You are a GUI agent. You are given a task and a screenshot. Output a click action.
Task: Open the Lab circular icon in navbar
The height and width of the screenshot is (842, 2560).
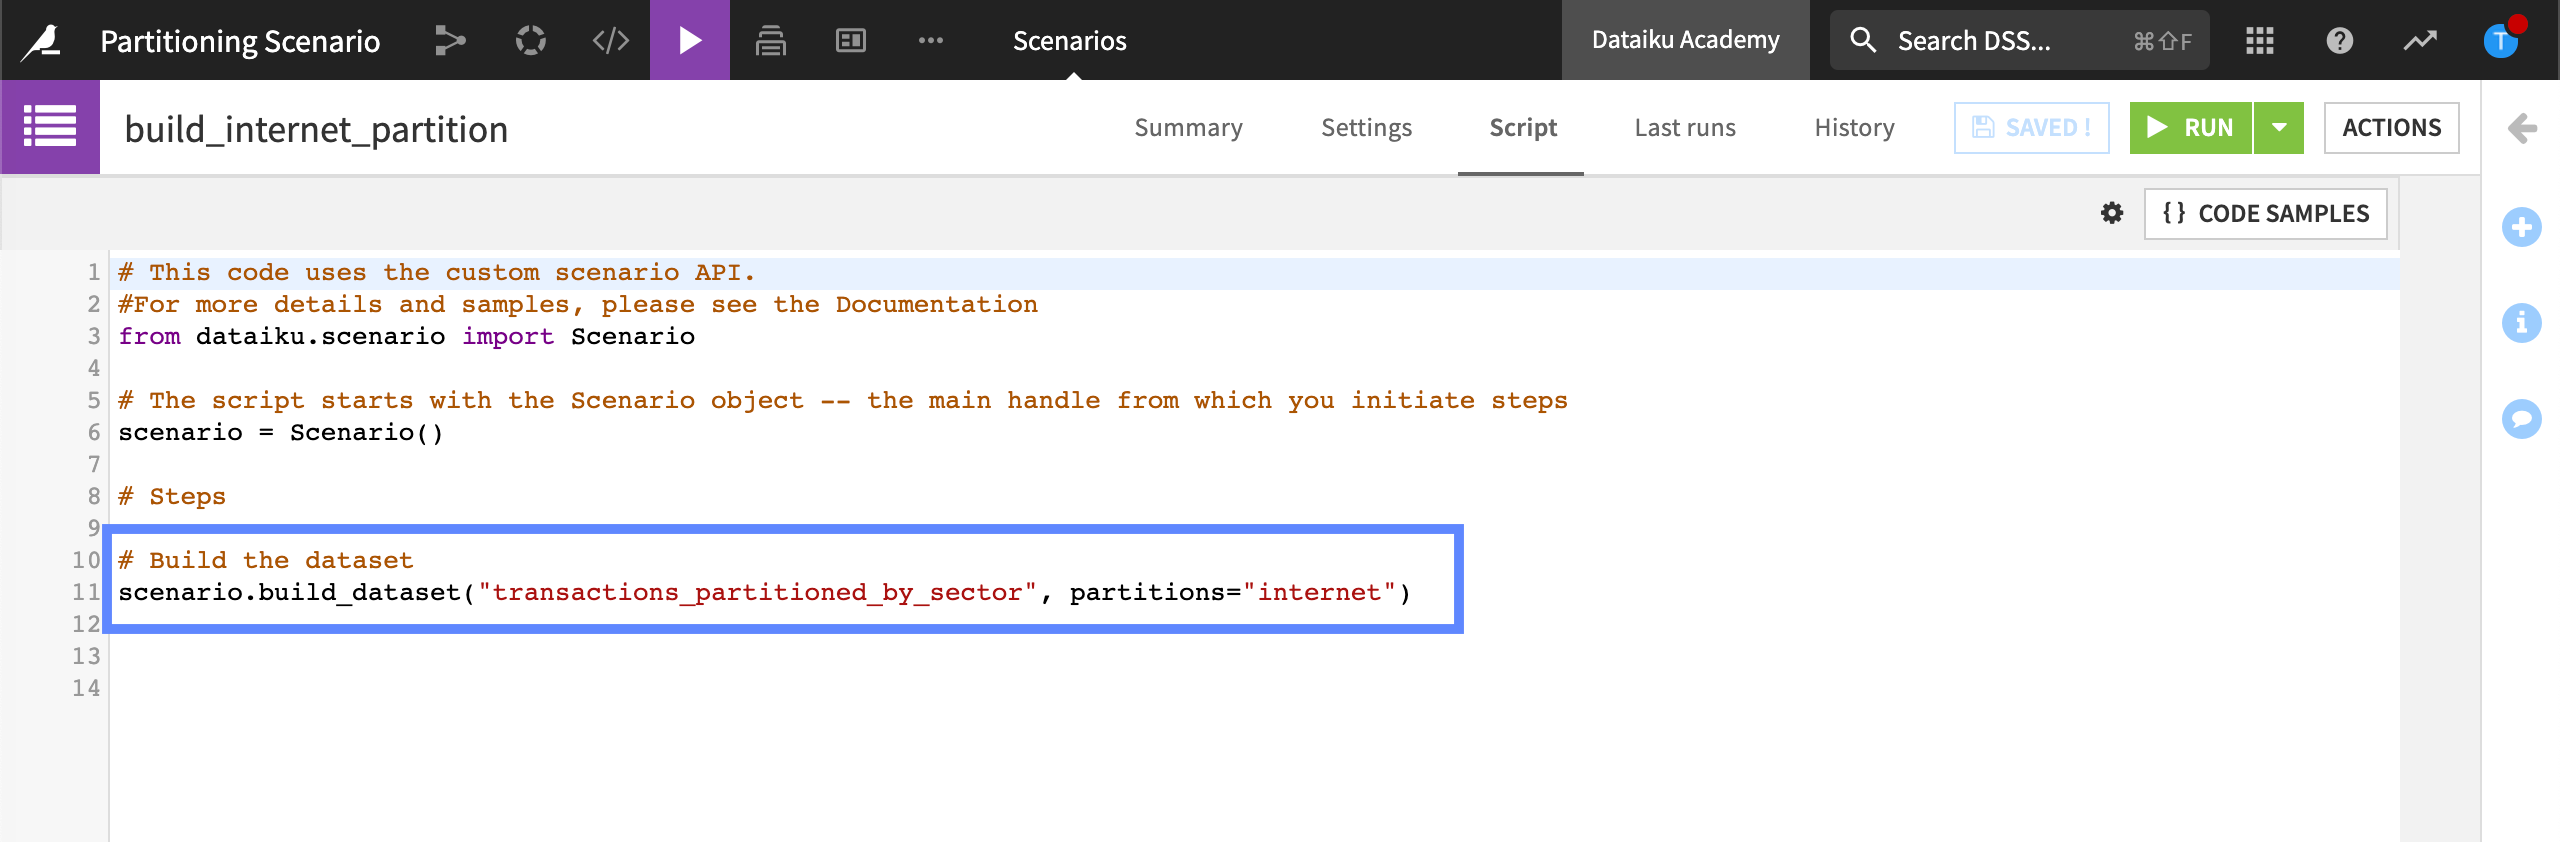pyautogui.click(x=530, y=41)
